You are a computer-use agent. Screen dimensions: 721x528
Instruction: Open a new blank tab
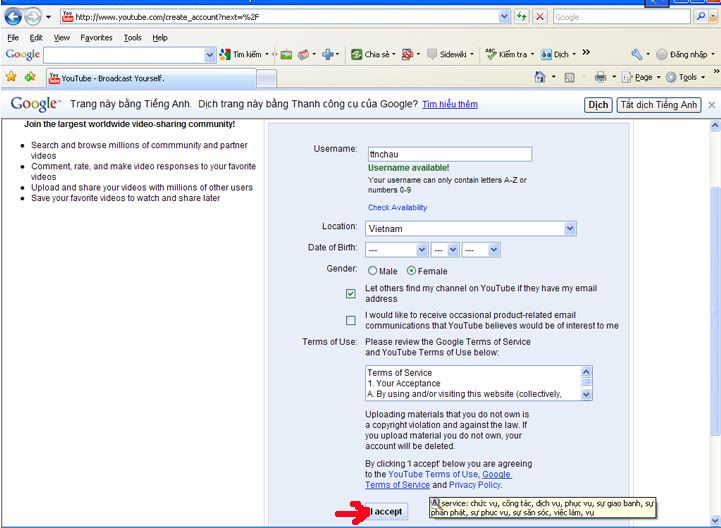pos(267,79)
